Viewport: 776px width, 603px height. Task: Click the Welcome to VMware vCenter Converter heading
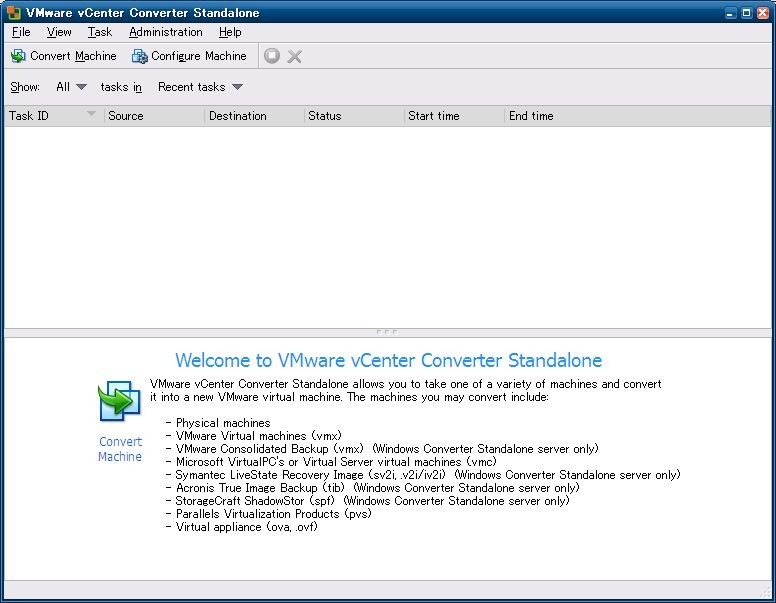click(388, 360)
